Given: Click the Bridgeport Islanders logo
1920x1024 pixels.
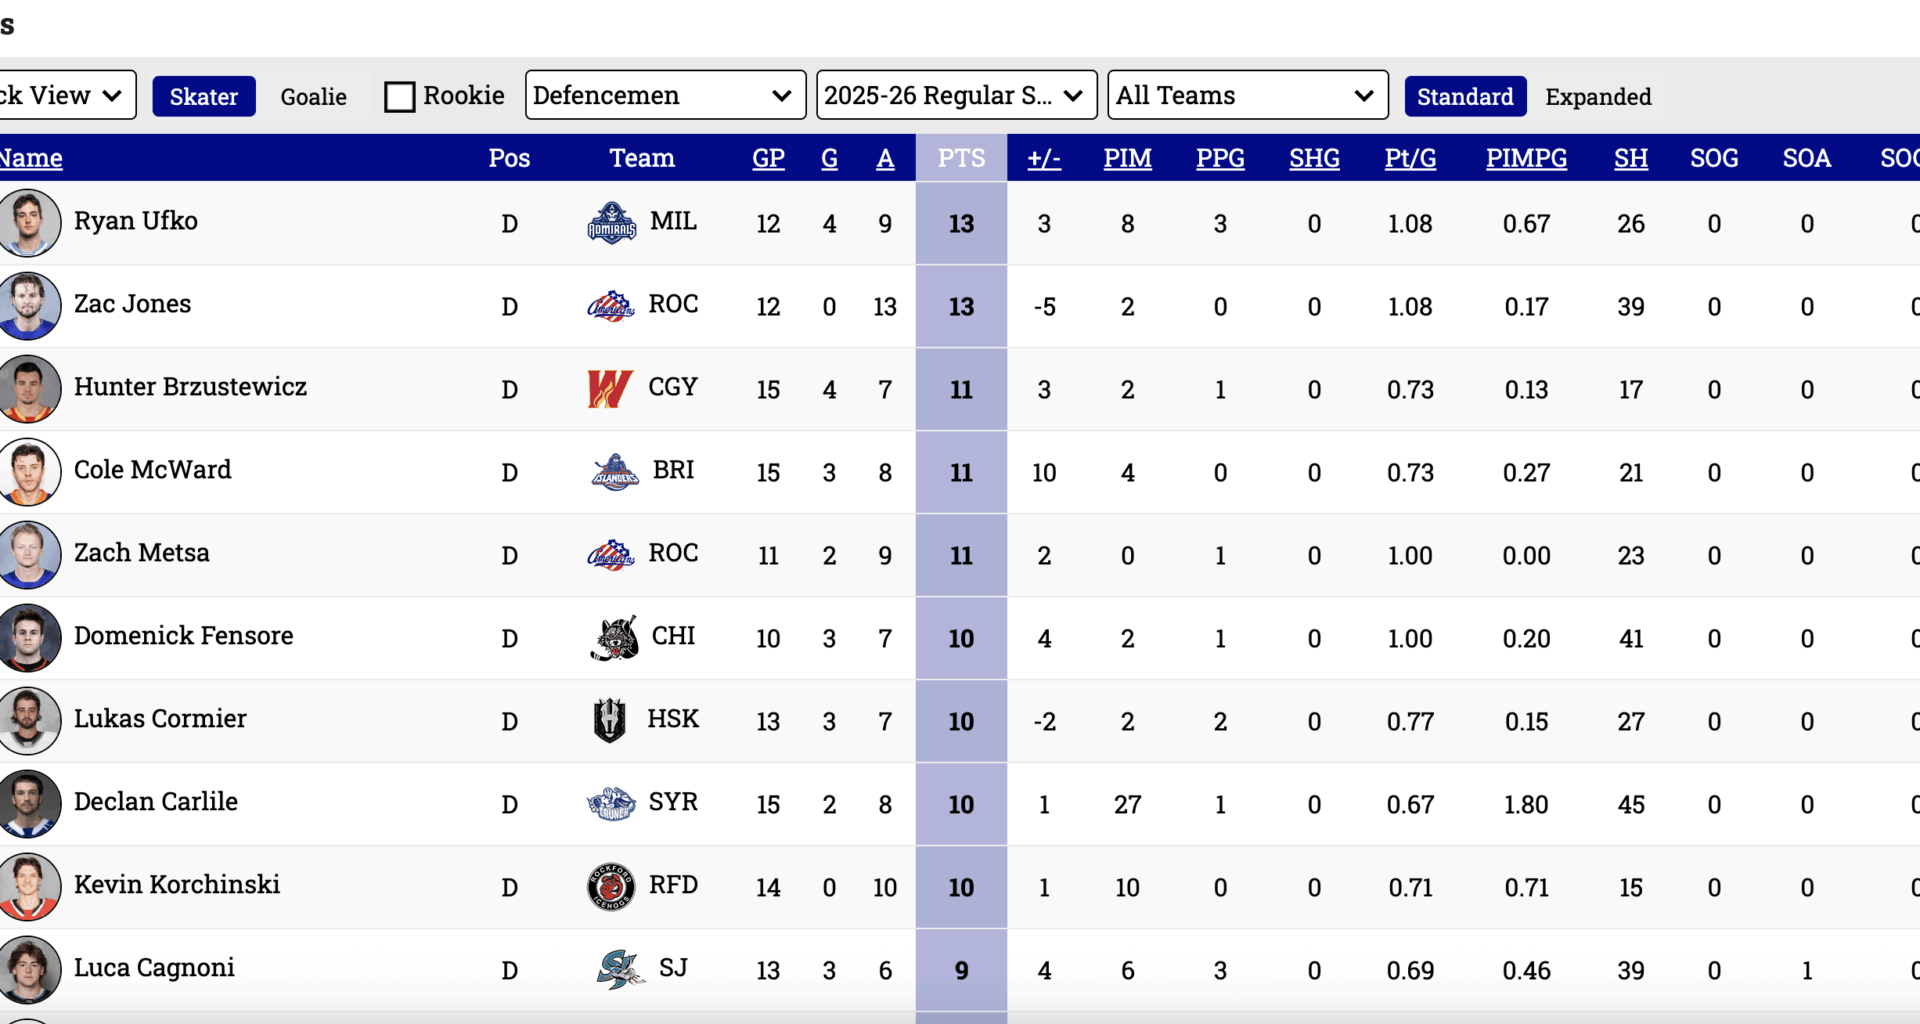Looking at the screenshot, I should 613,472.
